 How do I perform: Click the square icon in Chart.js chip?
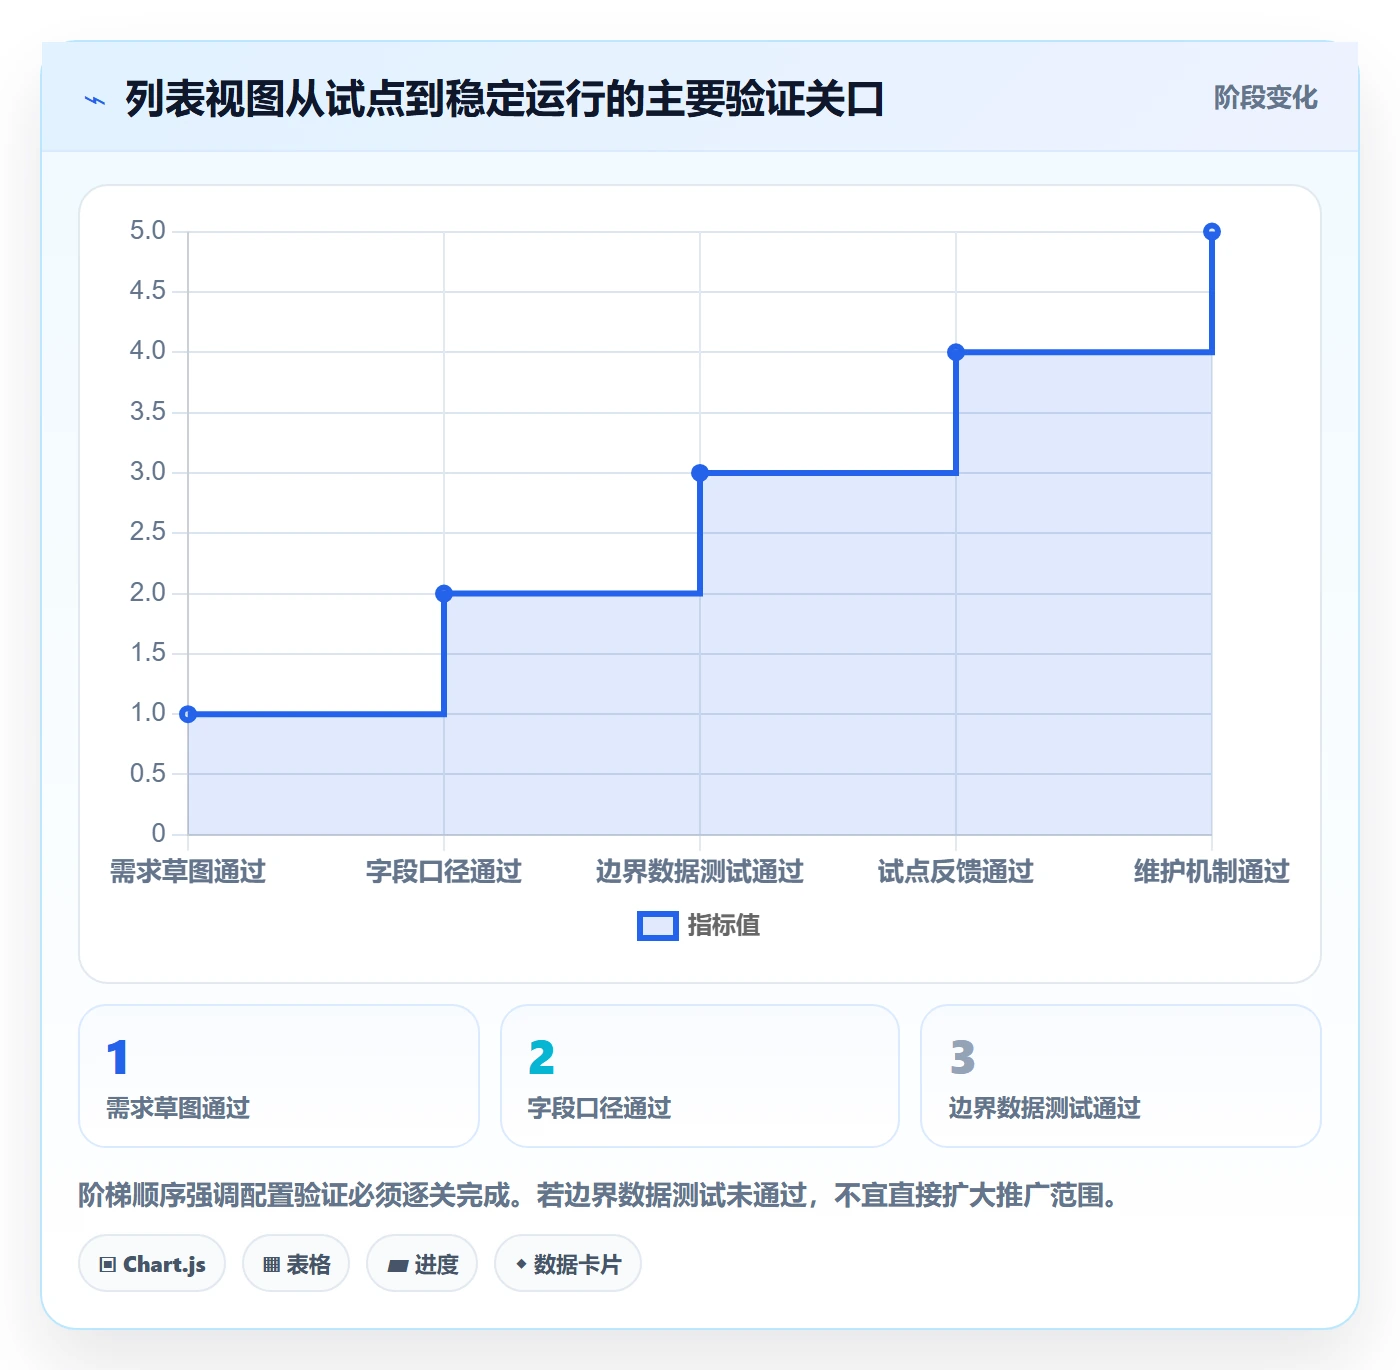click(x=108, y=1265)
